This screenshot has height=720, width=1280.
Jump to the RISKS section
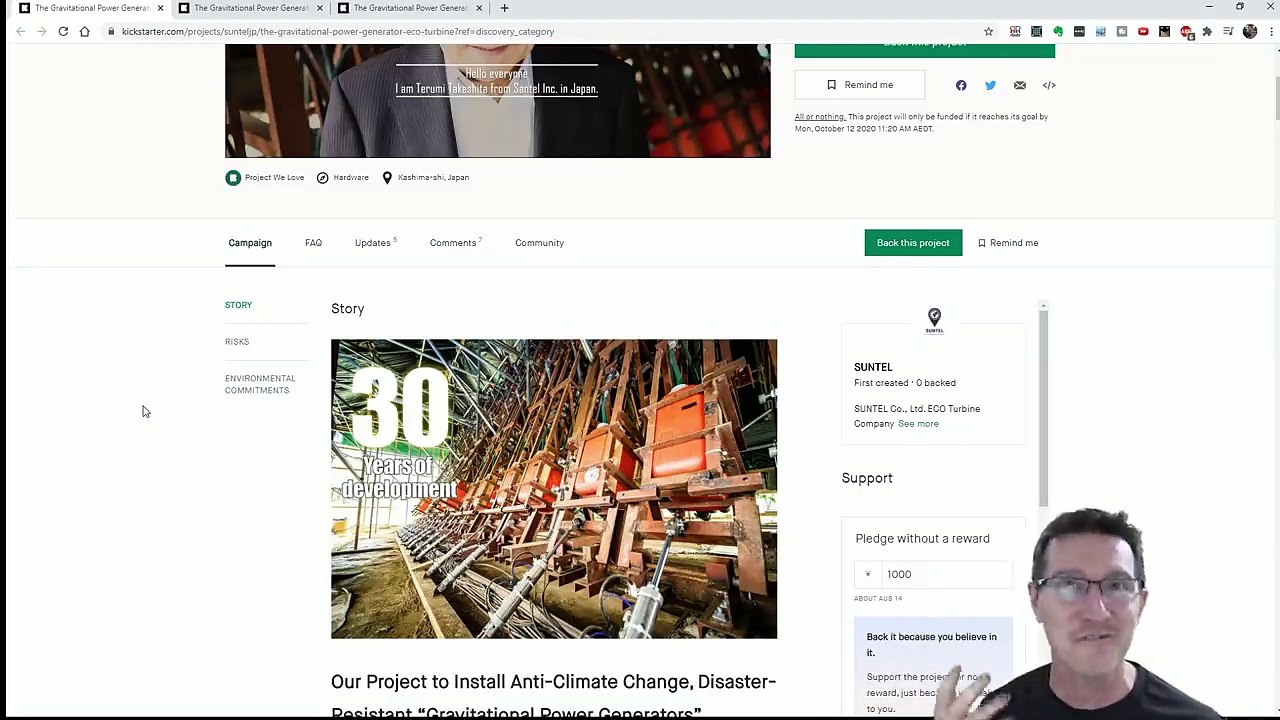pyautogui.click(x=237, y=342)
